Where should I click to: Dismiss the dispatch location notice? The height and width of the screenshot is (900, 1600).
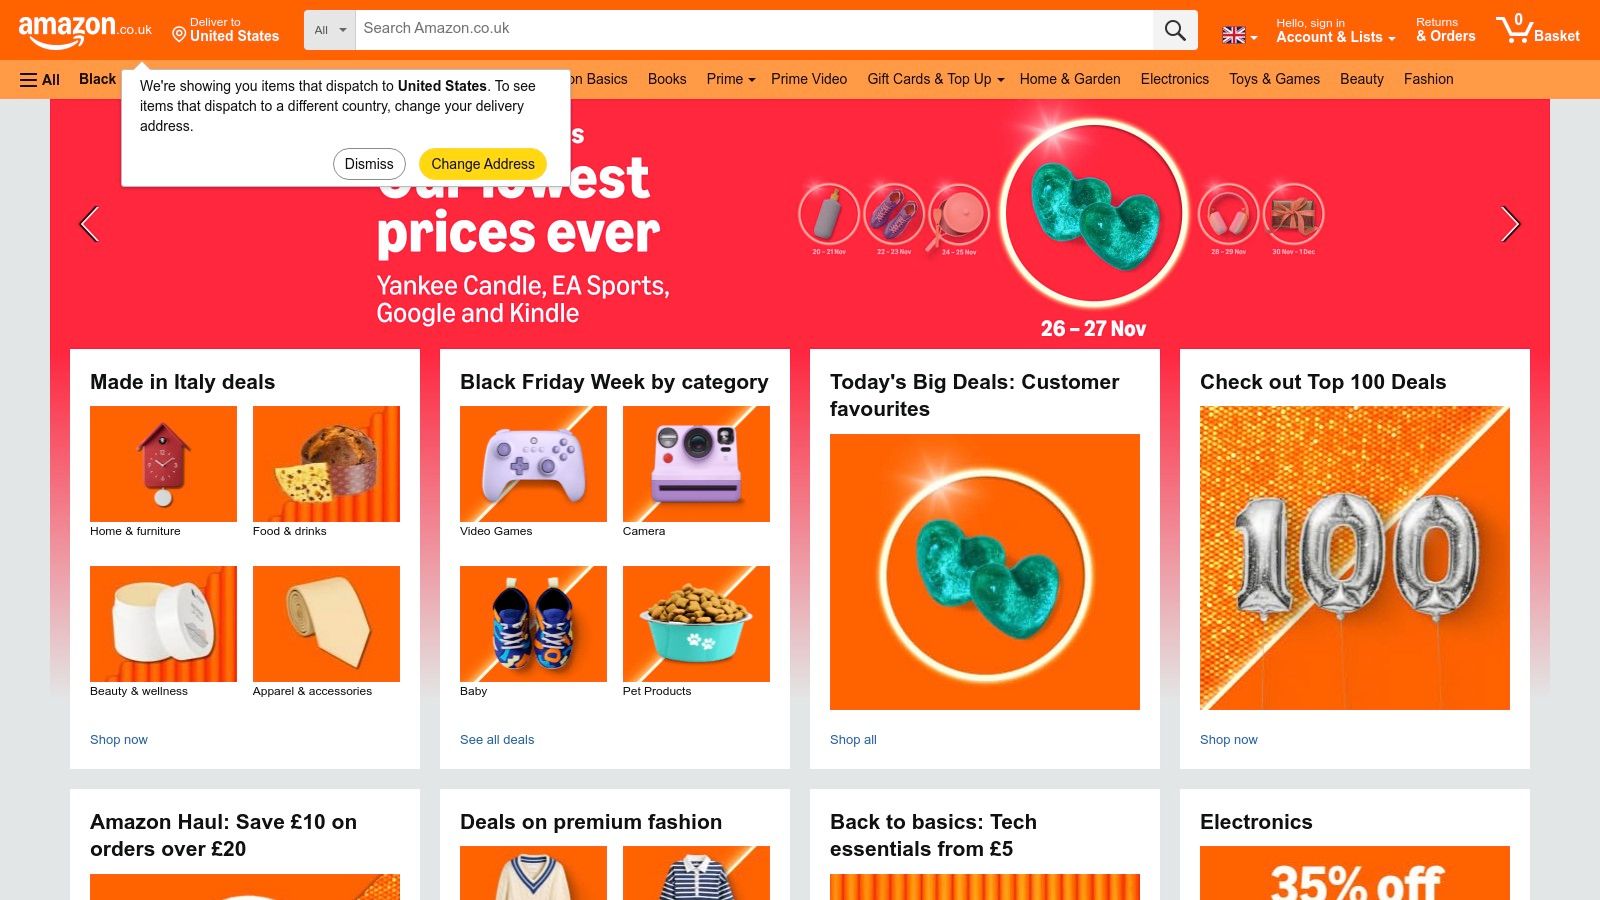tap(369, 163)
